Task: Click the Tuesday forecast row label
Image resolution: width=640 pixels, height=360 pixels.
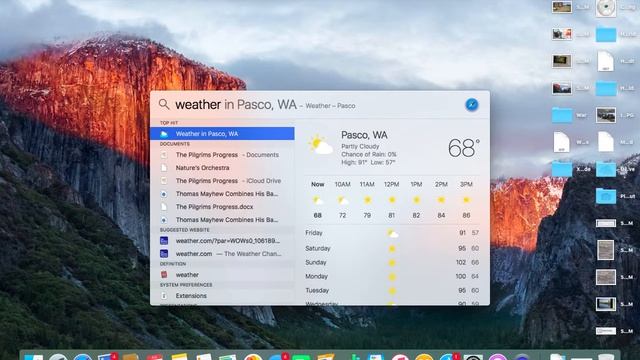Action: pos(317,290)
